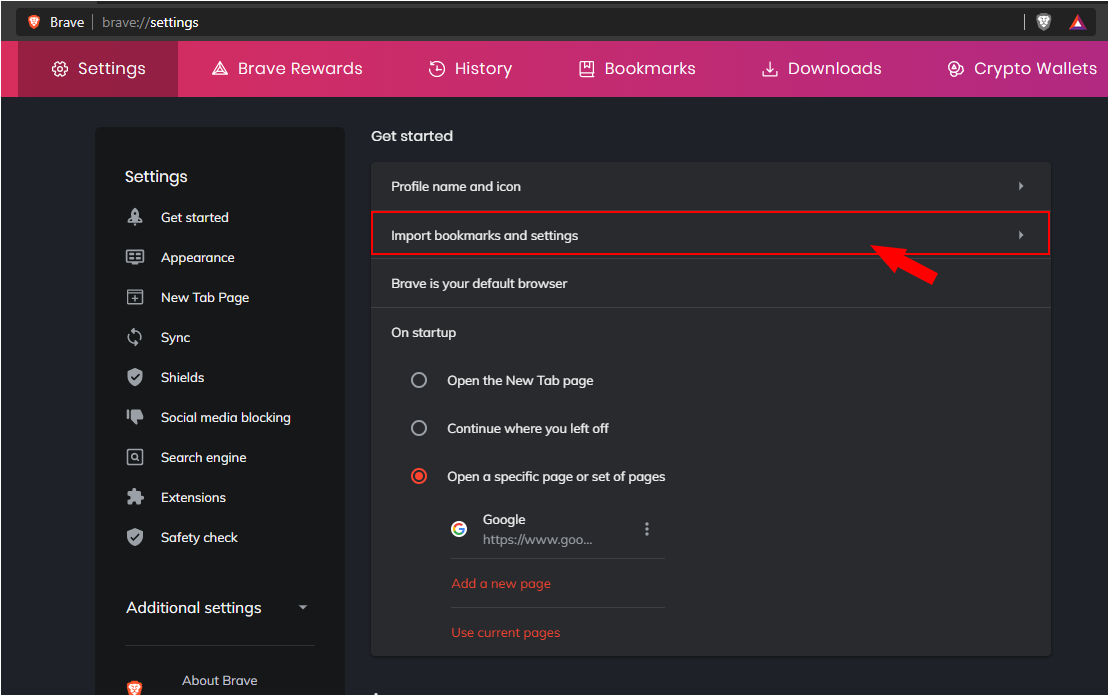Switch to the History tab
1109x696 pixels.
click(x=470, y=69)
